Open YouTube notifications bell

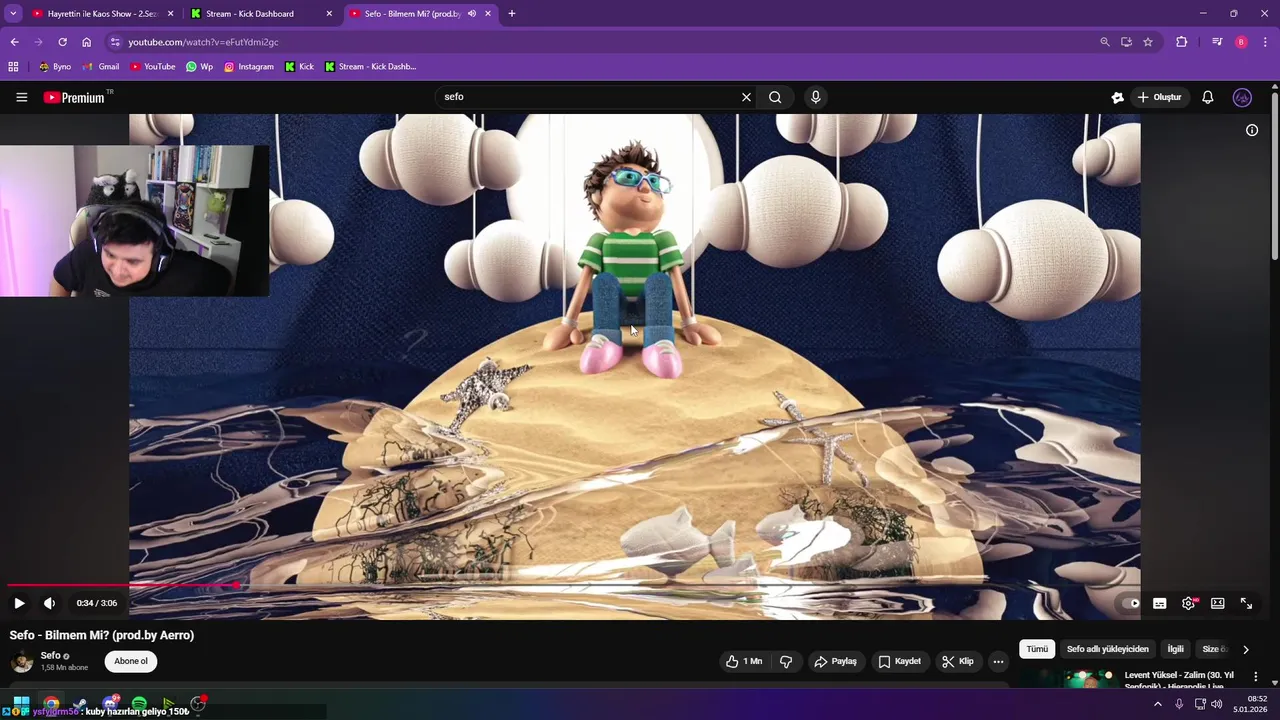[x=1207, y=97]
